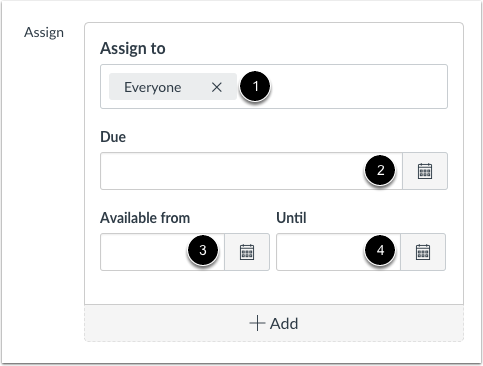This screenshot has width=483, height=366.
Task: Click the plus icon beside Add
Action: point(257,323)
